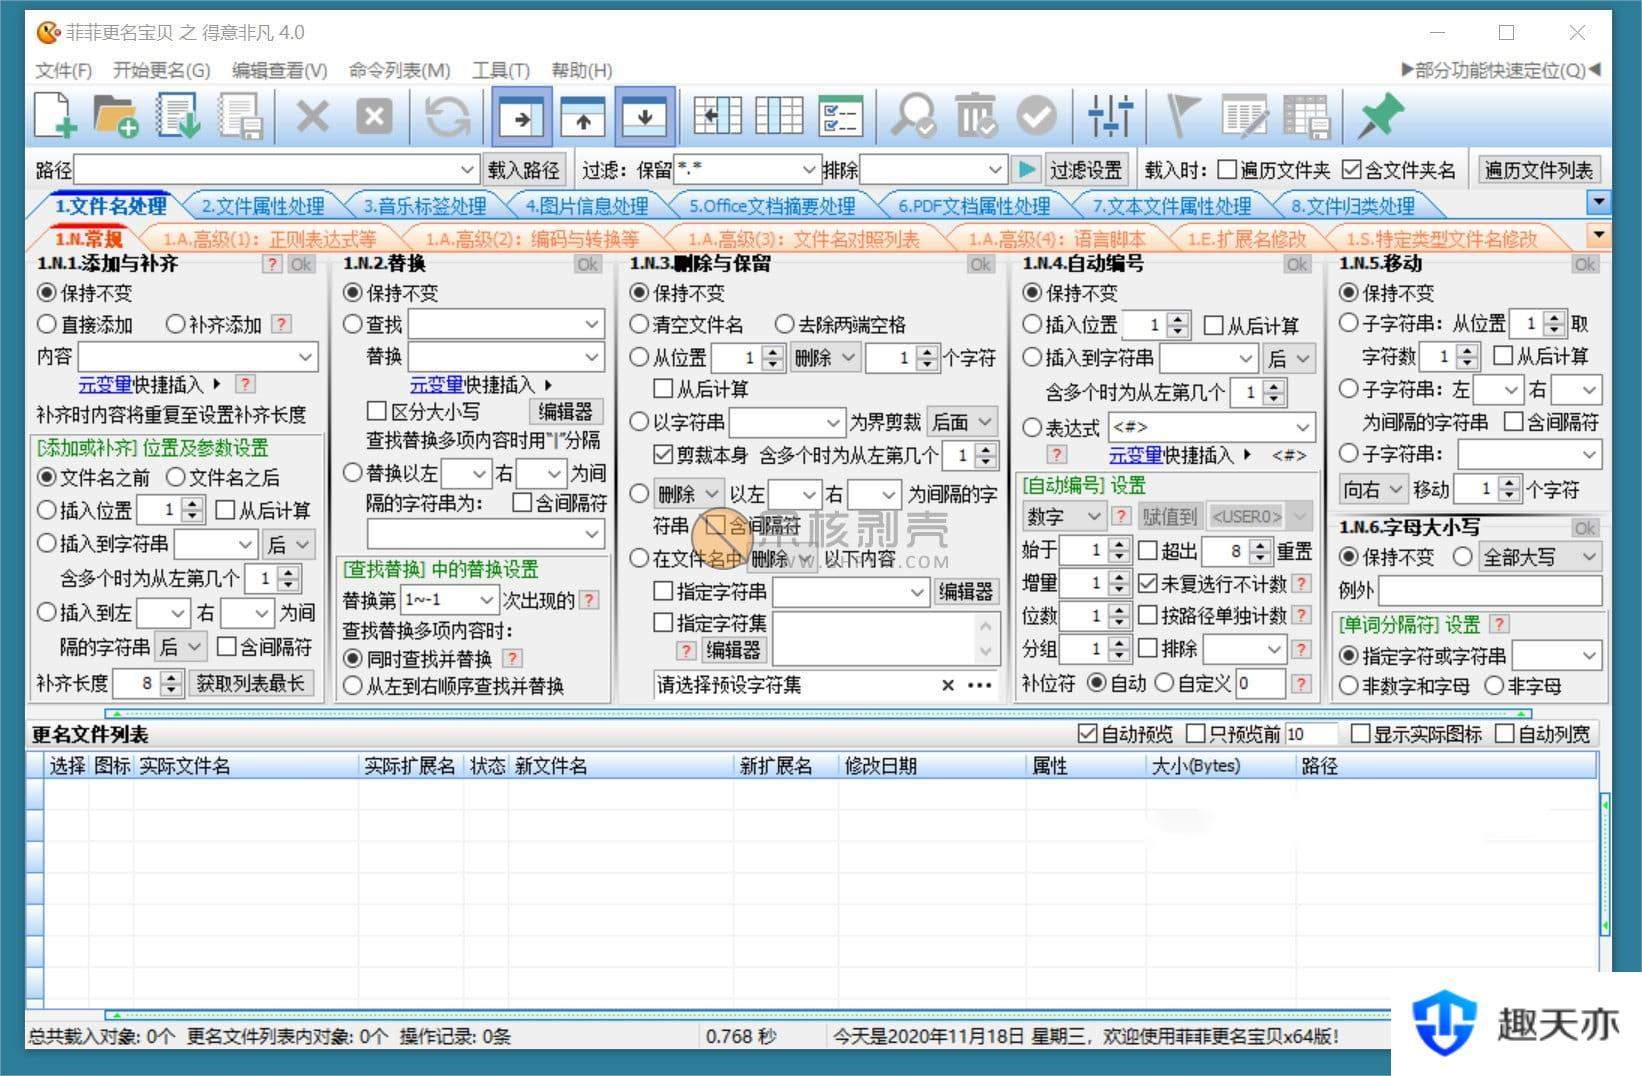The height and width of the screenshot is (1076, 1642).
Task: Click the green pushpin icon
Action: pos(1380,116)
